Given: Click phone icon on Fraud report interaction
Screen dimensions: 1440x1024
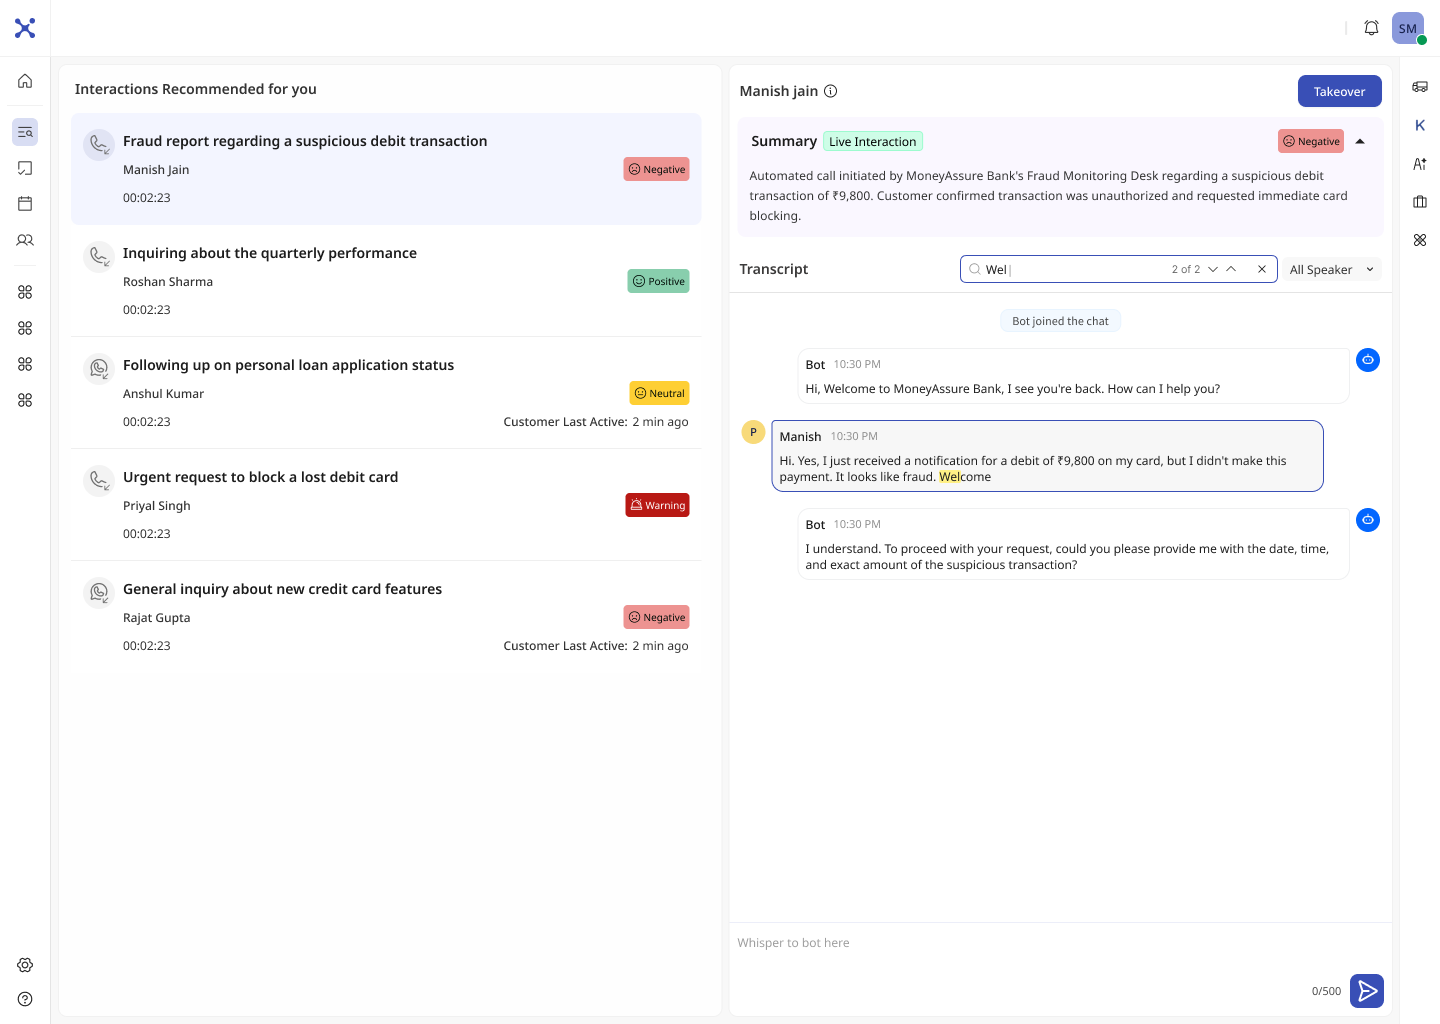Looking at the screenshot, I should point(99,145).
